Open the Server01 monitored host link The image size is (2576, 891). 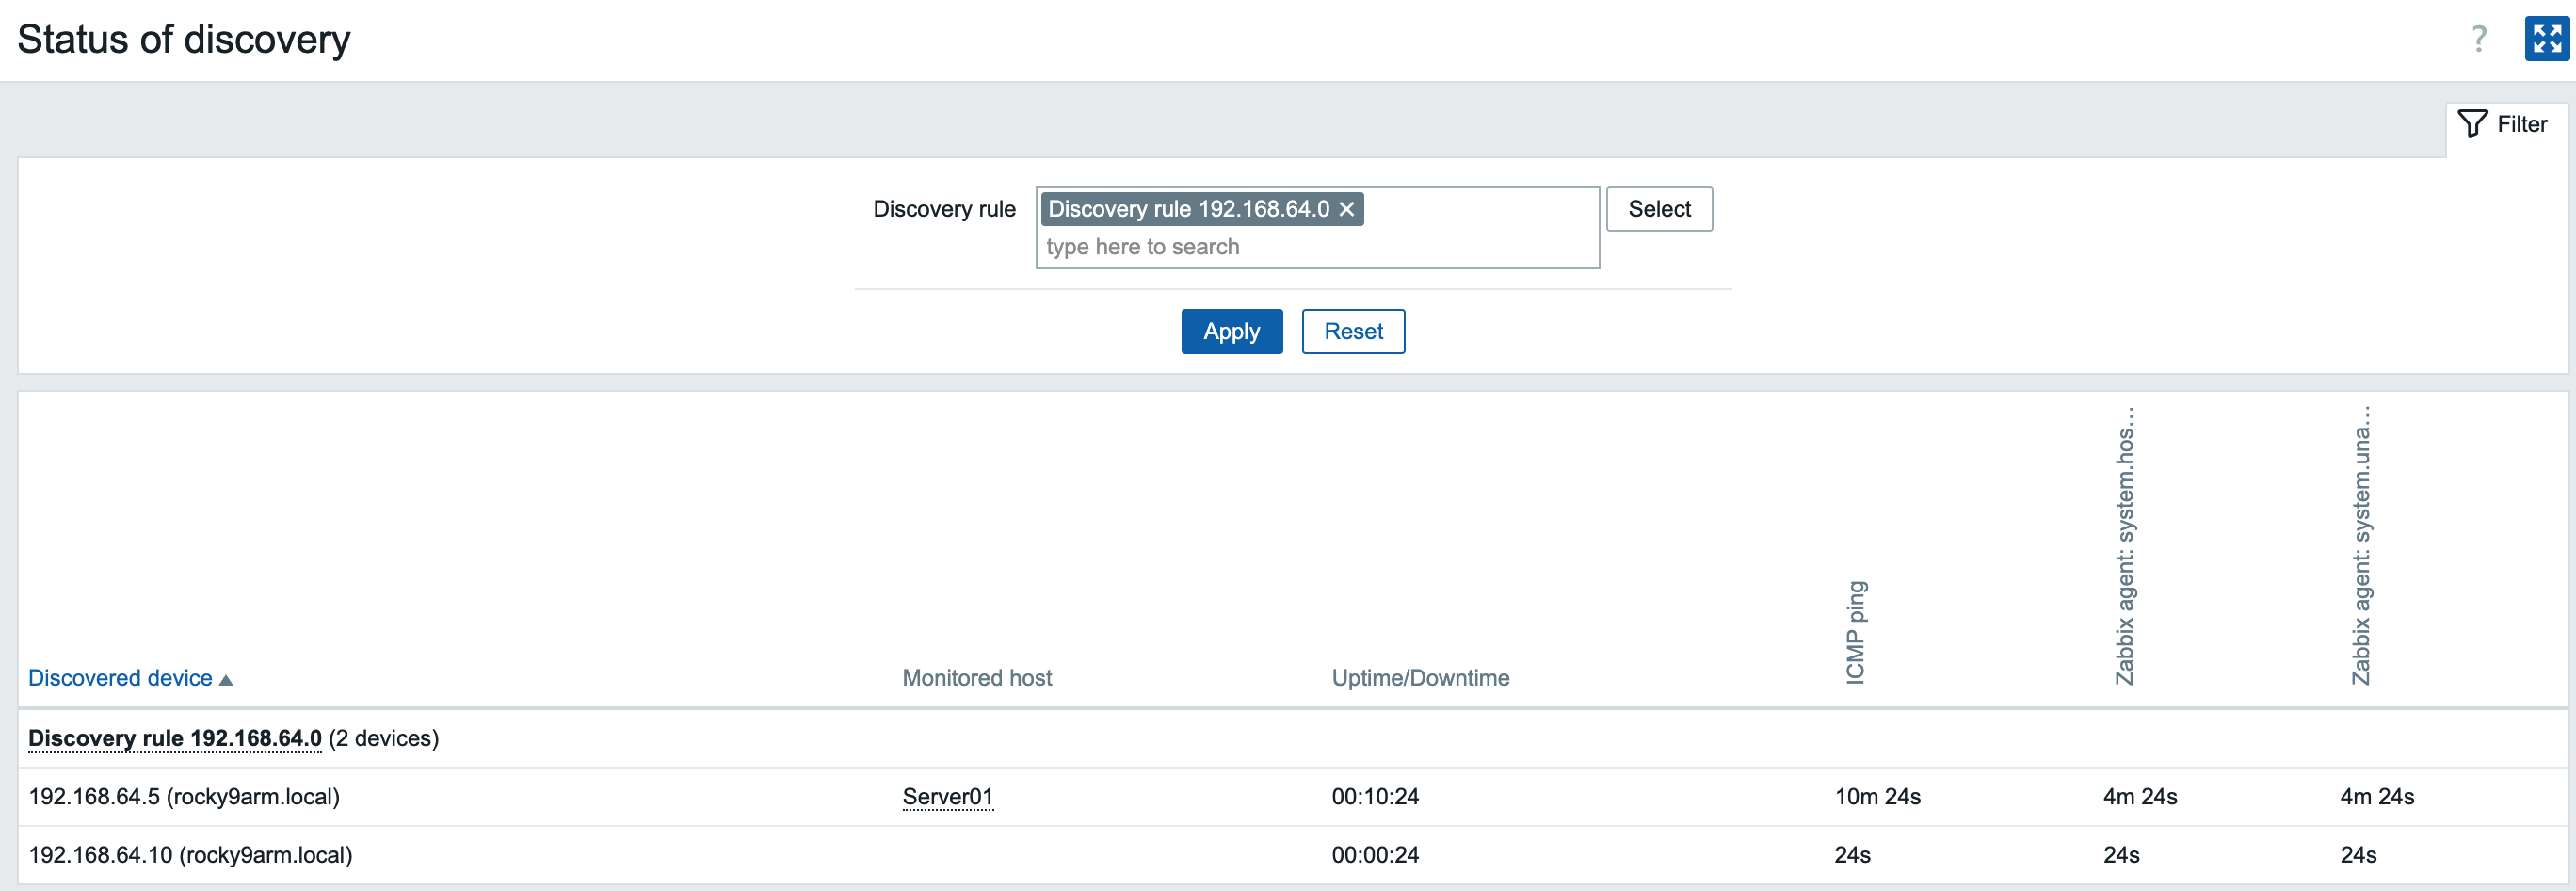click(947, 796)
